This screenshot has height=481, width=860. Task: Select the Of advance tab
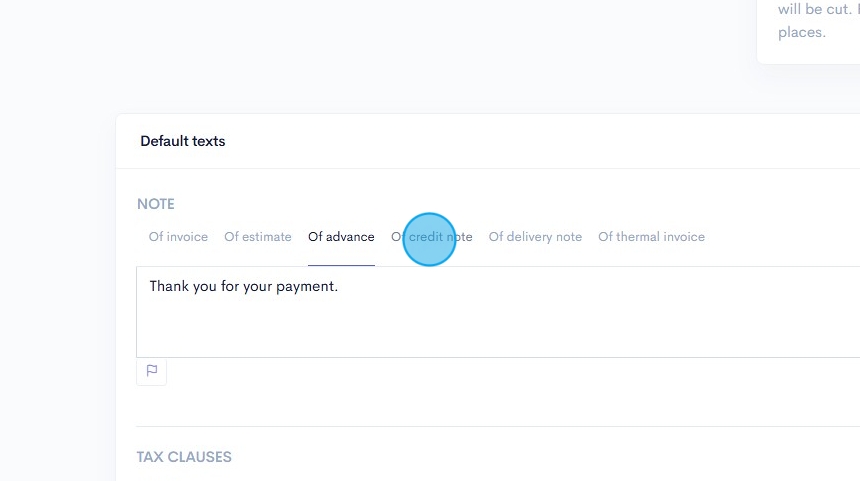(x=341, y=237)
